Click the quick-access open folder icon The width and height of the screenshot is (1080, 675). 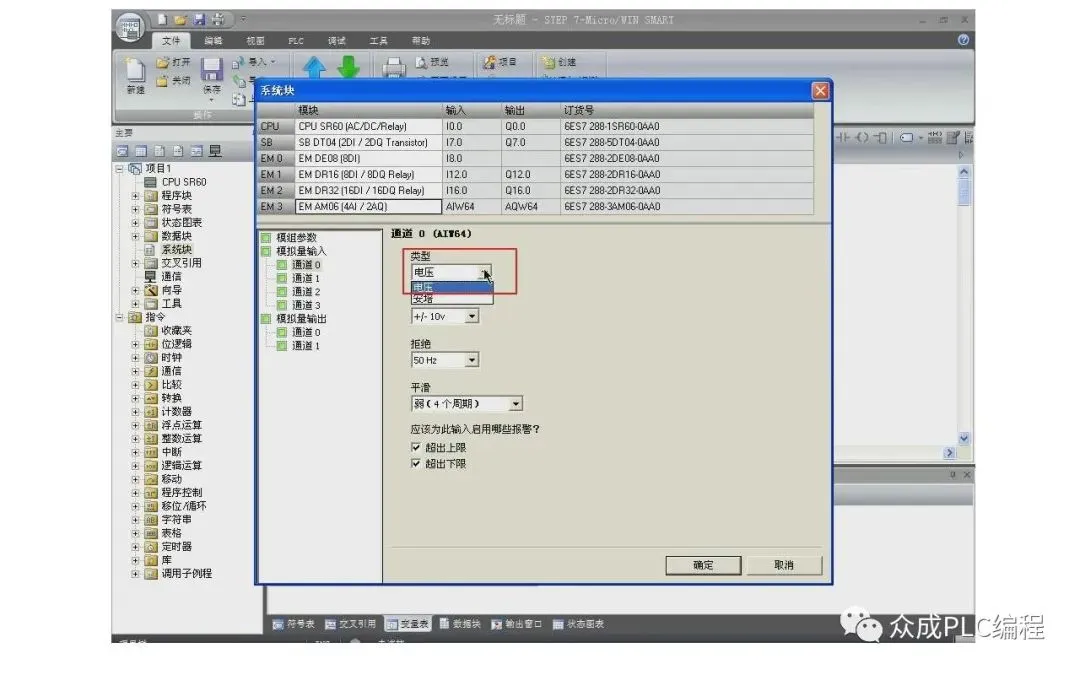pos(180,19)
